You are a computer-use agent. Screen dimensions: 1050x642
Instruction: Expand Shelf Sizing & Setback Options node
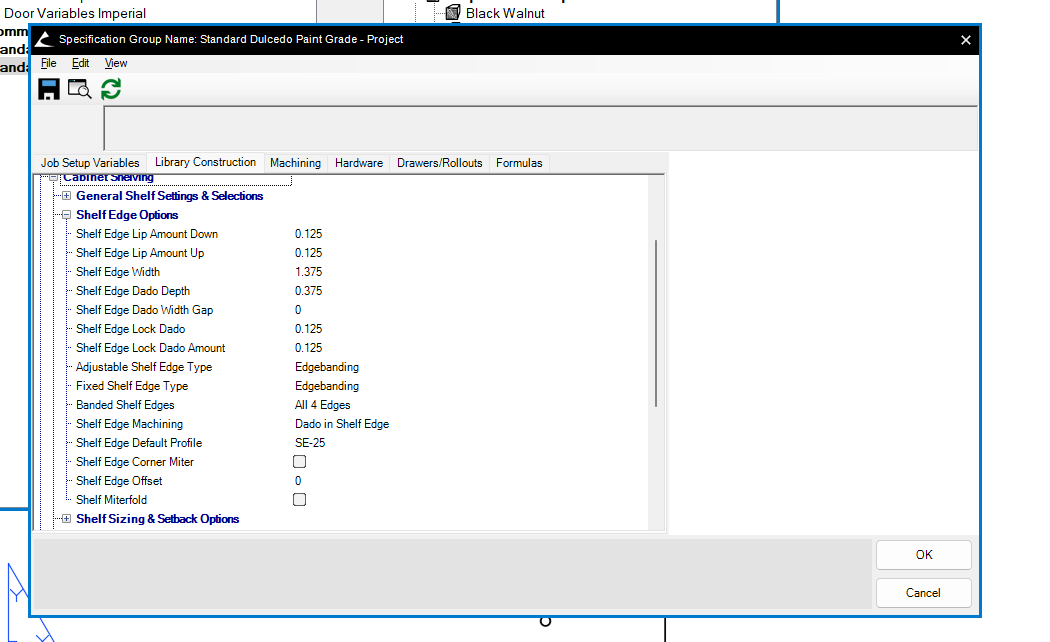(66, 519)
